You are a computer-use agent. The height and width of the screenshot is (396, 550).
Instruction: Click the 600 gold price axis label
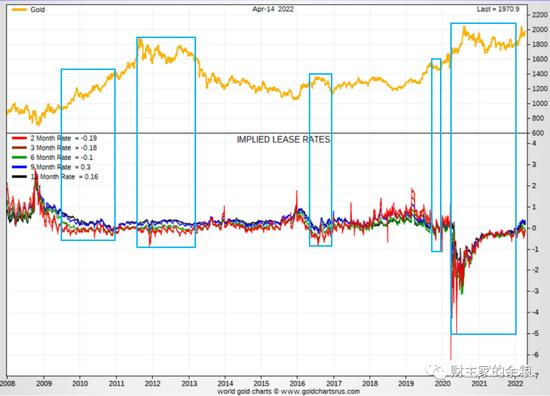click(539, 133)
